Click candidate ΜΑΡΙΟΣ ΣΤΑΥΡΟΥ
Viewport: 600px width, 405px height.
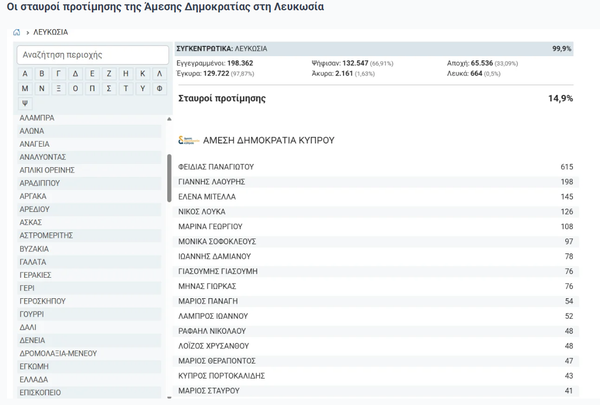[x=377, y=391]
